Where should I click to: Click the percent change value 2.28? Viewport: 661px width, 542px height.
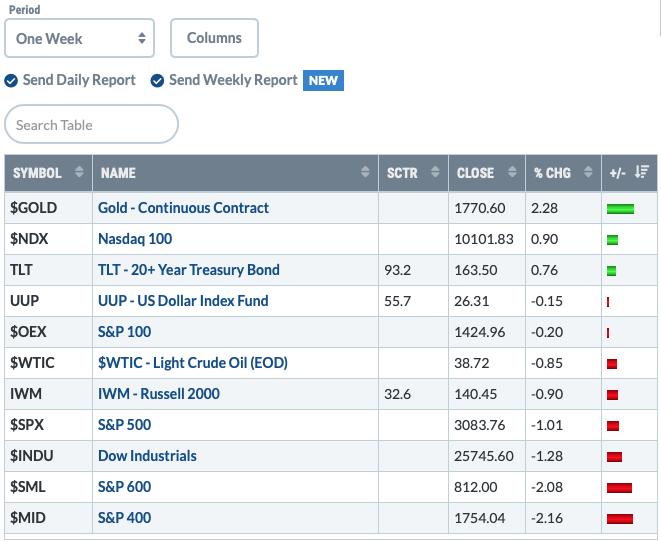click(x=544, y=208)
